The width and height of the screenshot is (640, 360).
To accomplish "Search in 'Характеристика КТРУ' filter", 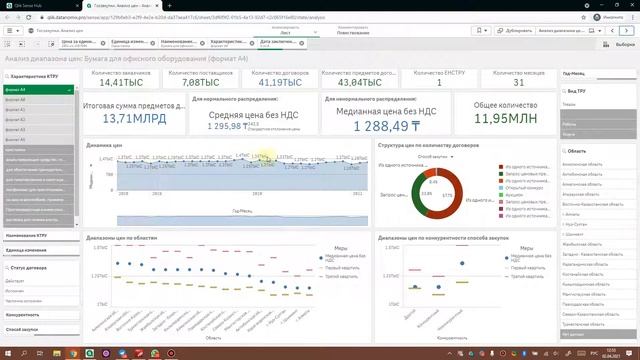I will (x=7, y=76).
